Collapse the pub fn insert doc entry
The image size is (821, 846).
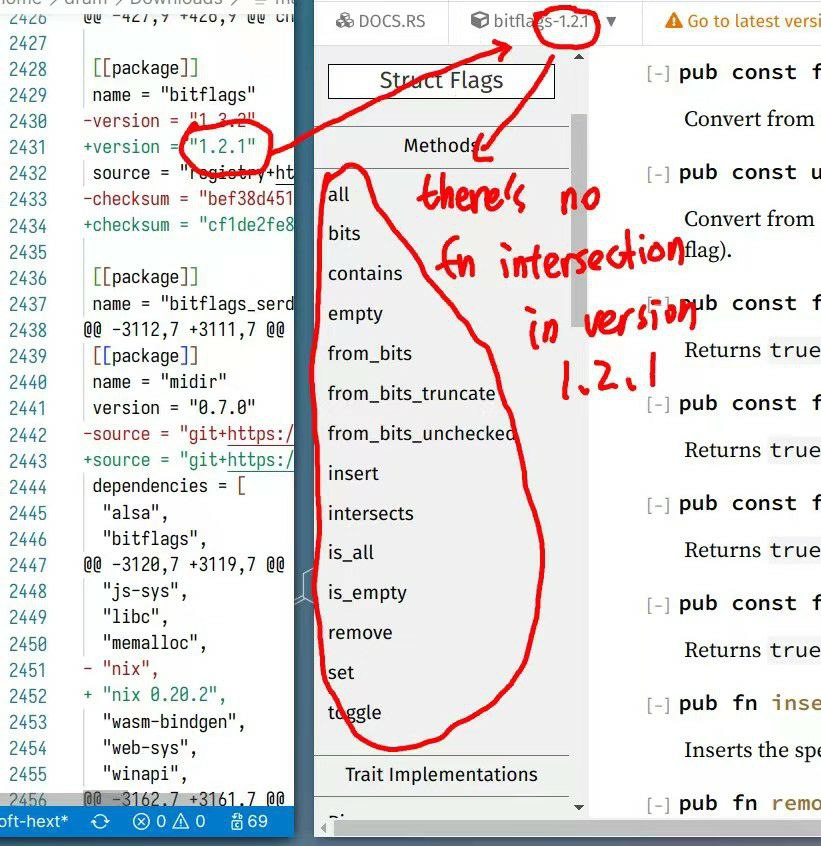point(659,704)
